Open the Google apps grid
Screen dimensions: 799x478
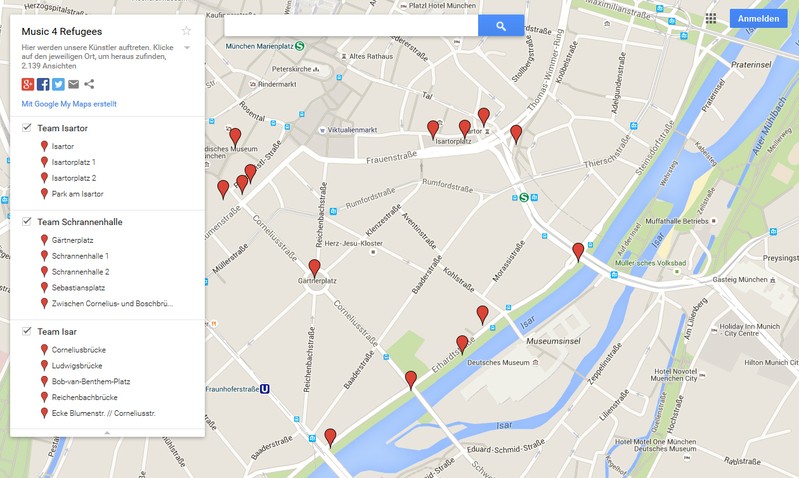pyautogui.click(x=711, y=18)
